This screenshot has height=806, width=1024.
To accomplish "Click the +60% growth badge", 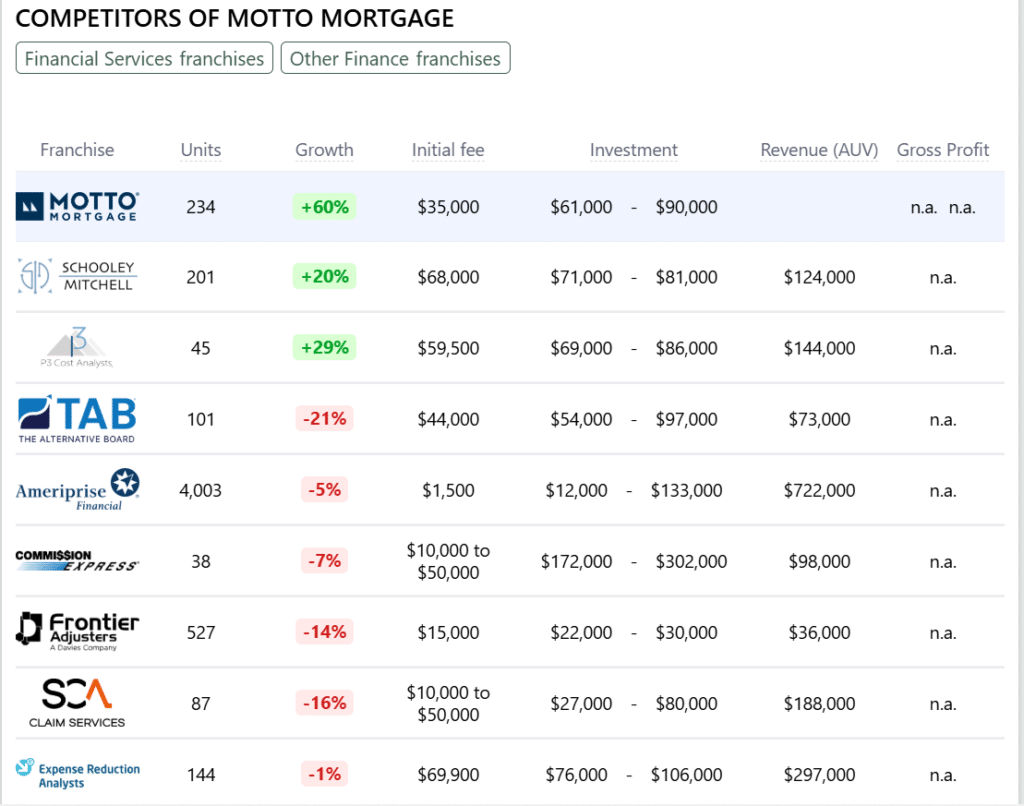I will (x=324, y=207).
